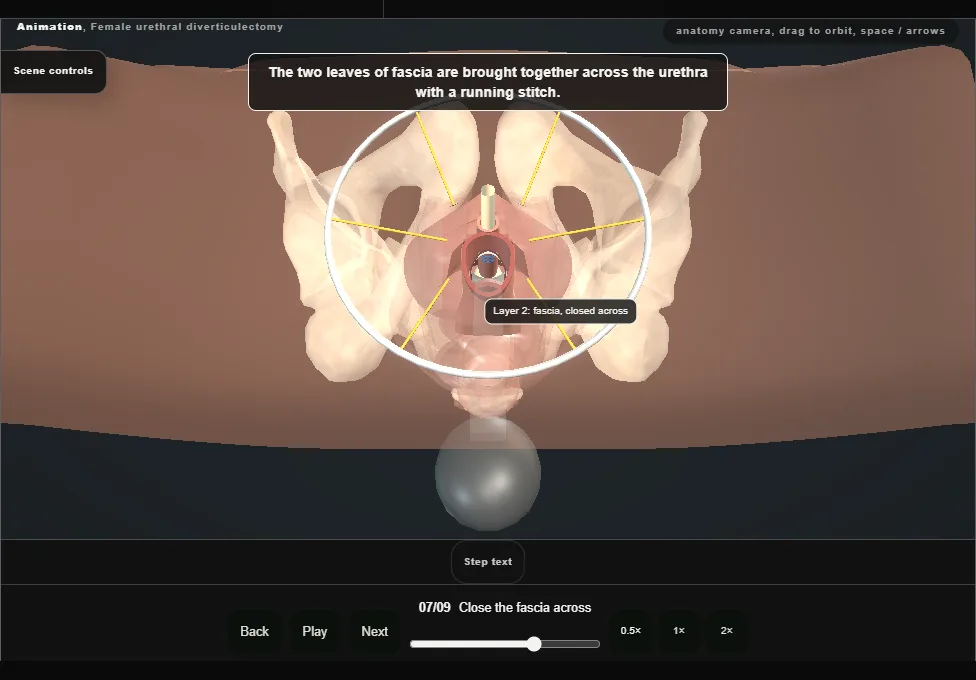Start the animation with Play
The image size is (976, 680).
click(315, 631)
